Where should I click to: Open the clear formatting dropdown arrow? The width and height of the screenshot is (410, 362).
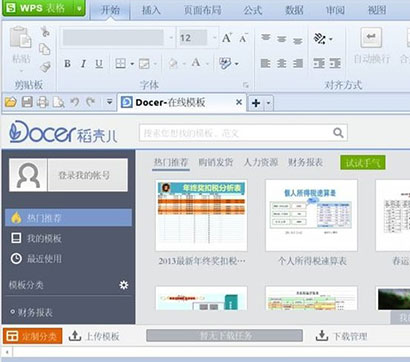point(236,64)
